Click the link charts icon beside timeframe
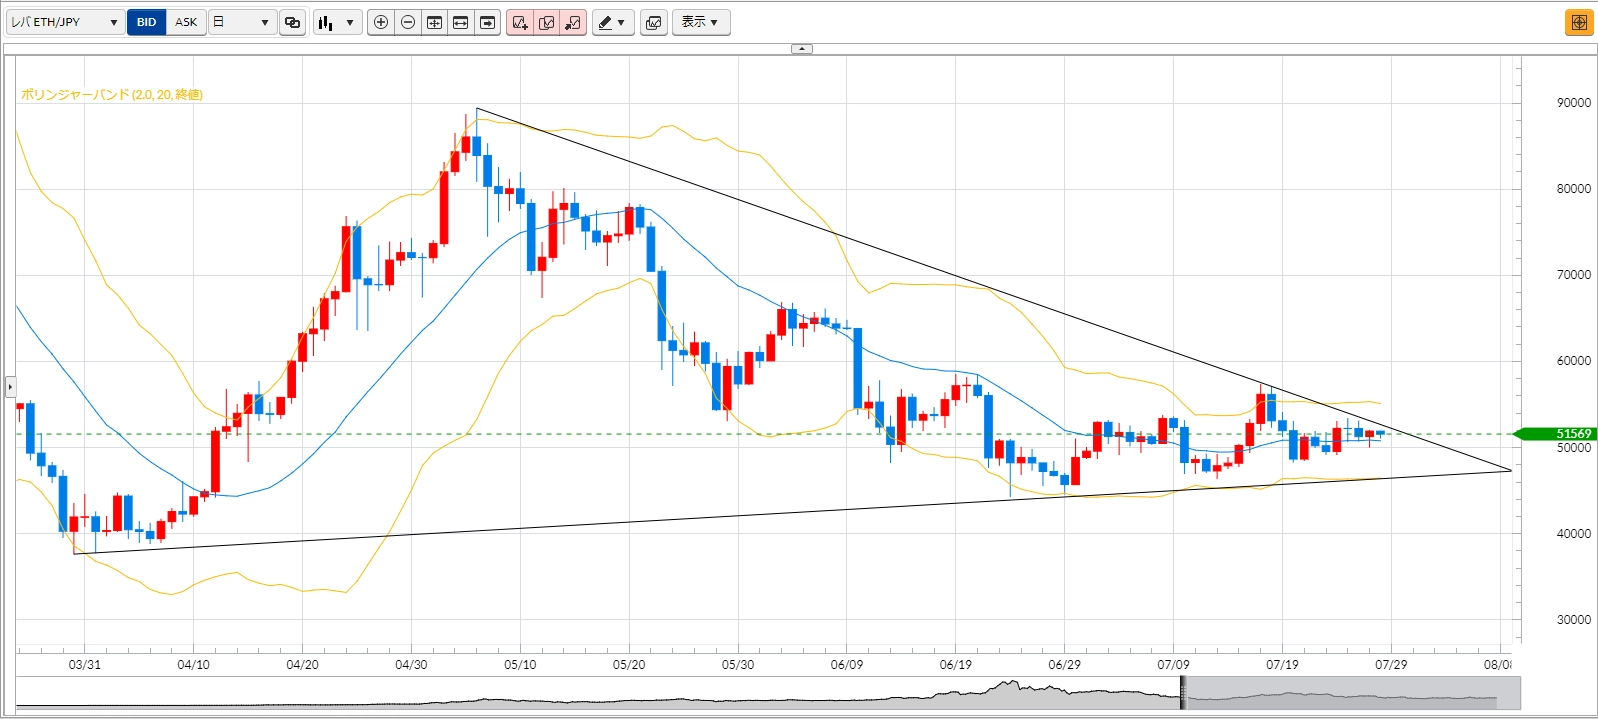 pos(292,22)
